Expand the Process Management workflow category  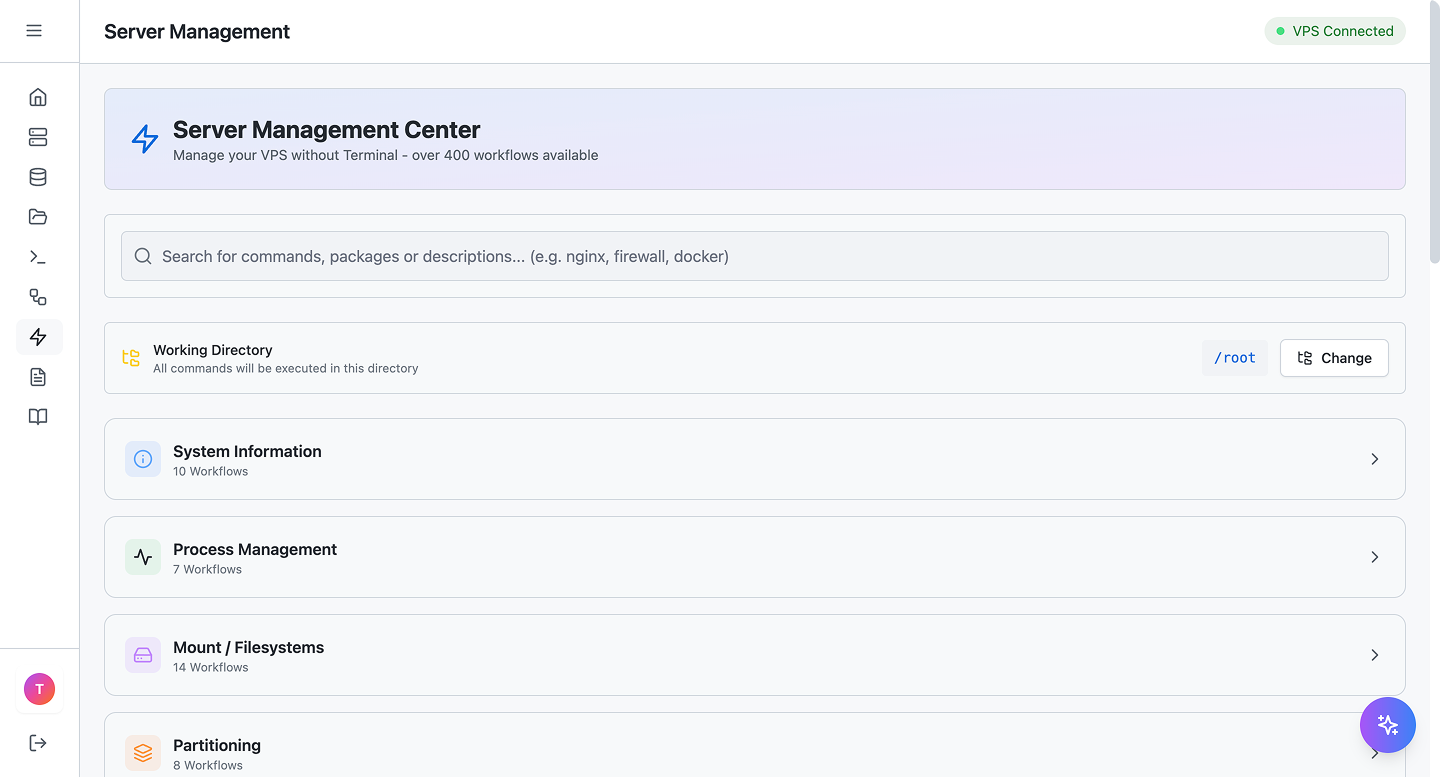click(x=754, y=557)
